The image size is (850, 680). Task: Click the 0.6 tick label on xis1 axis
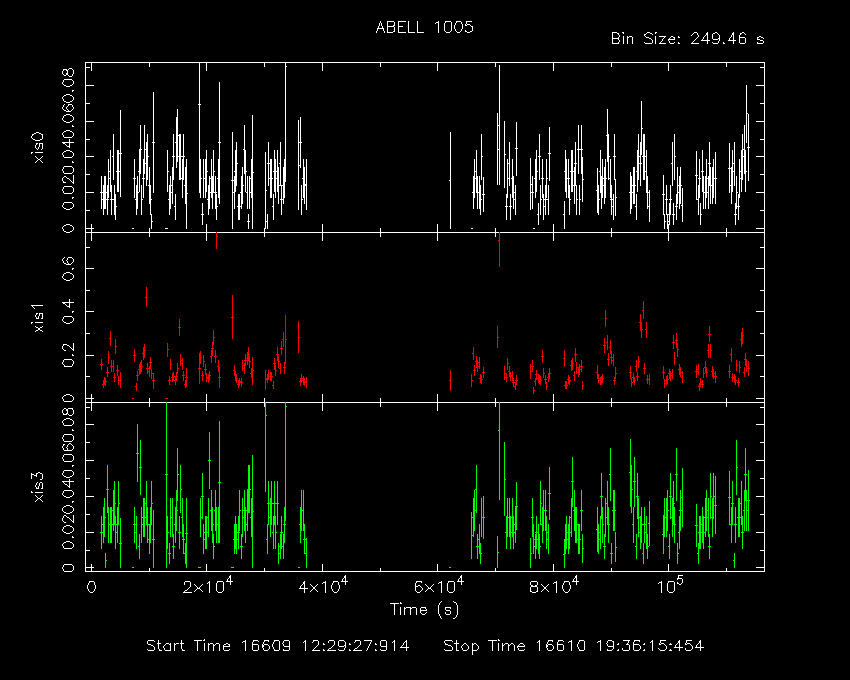coord(68,268)
